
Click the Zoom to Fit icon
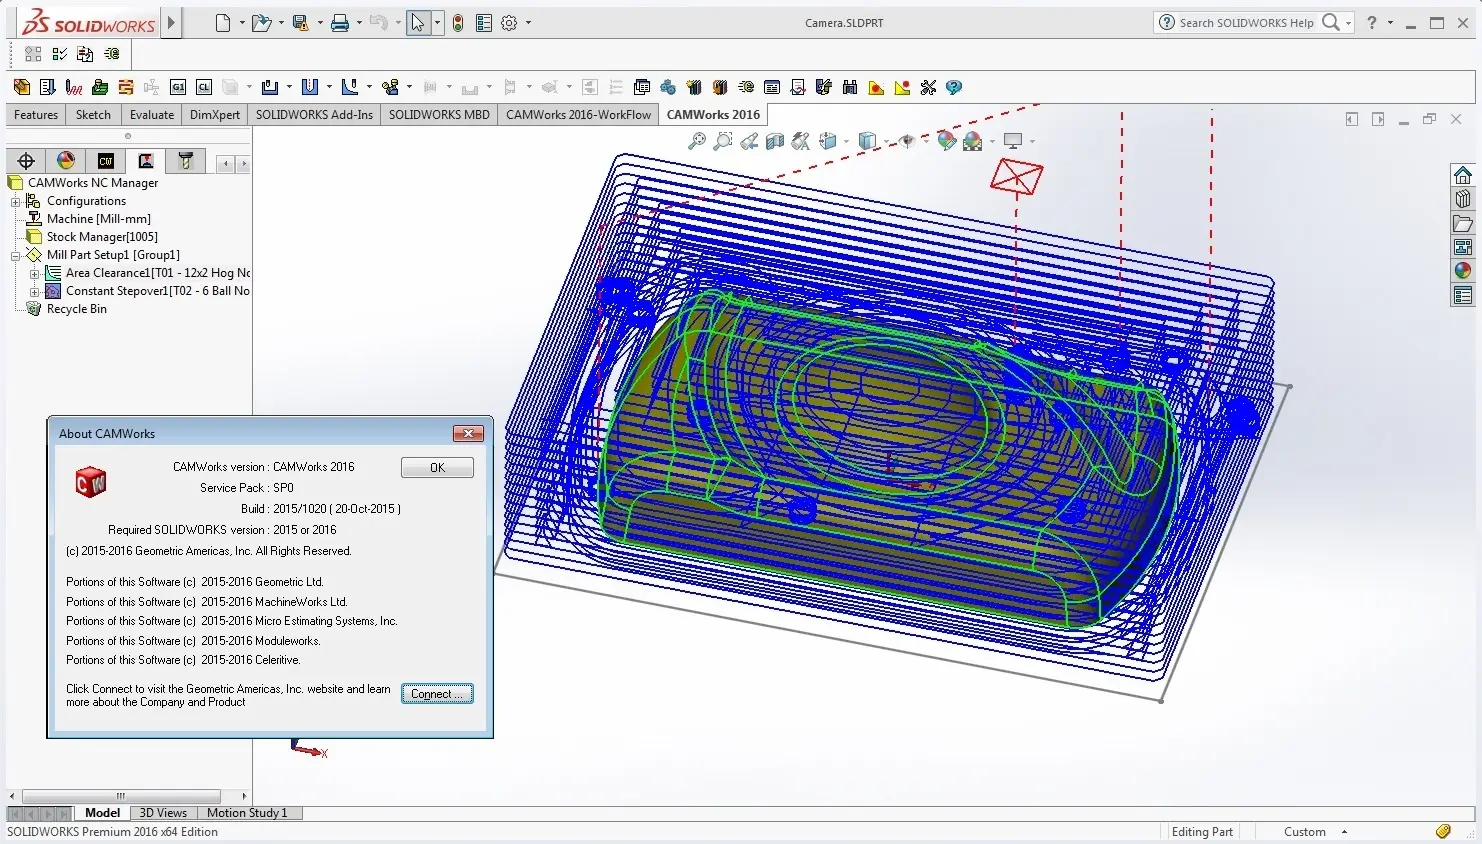pos(697,141)
